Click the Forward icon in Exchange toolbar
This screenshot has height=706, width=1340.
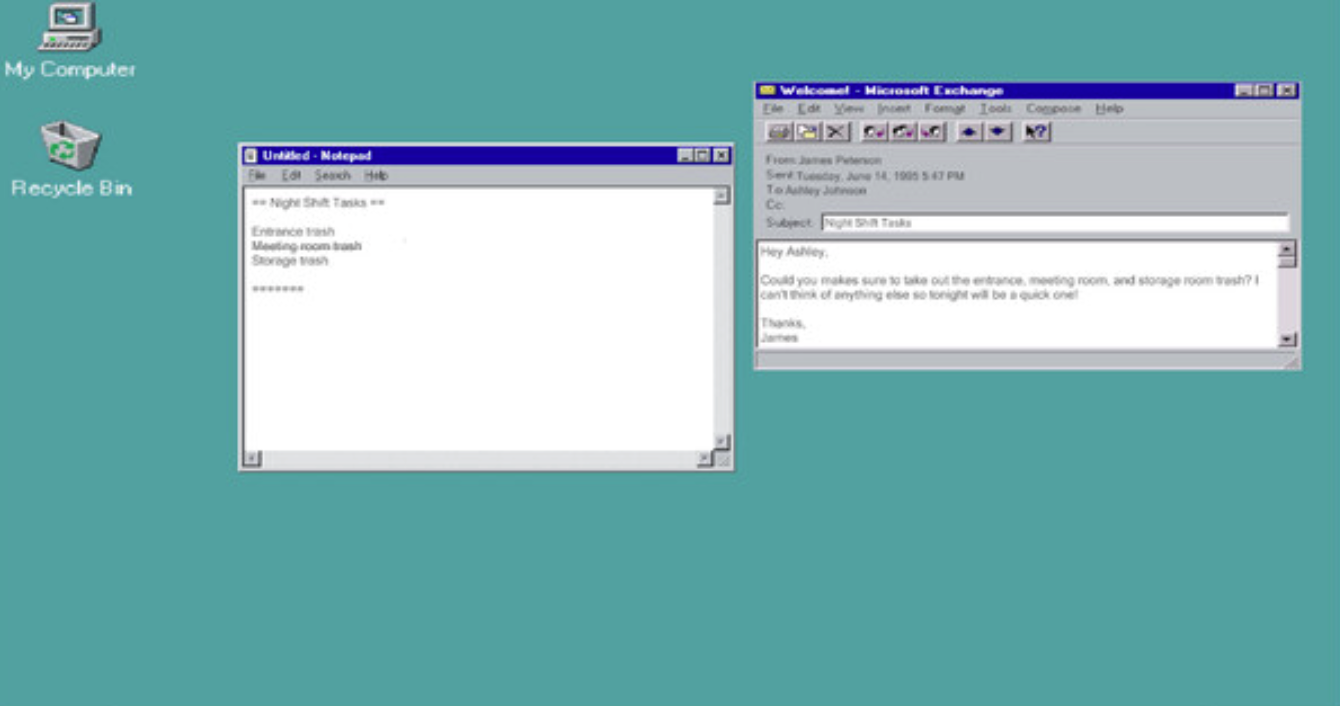[x=931, y=132]
